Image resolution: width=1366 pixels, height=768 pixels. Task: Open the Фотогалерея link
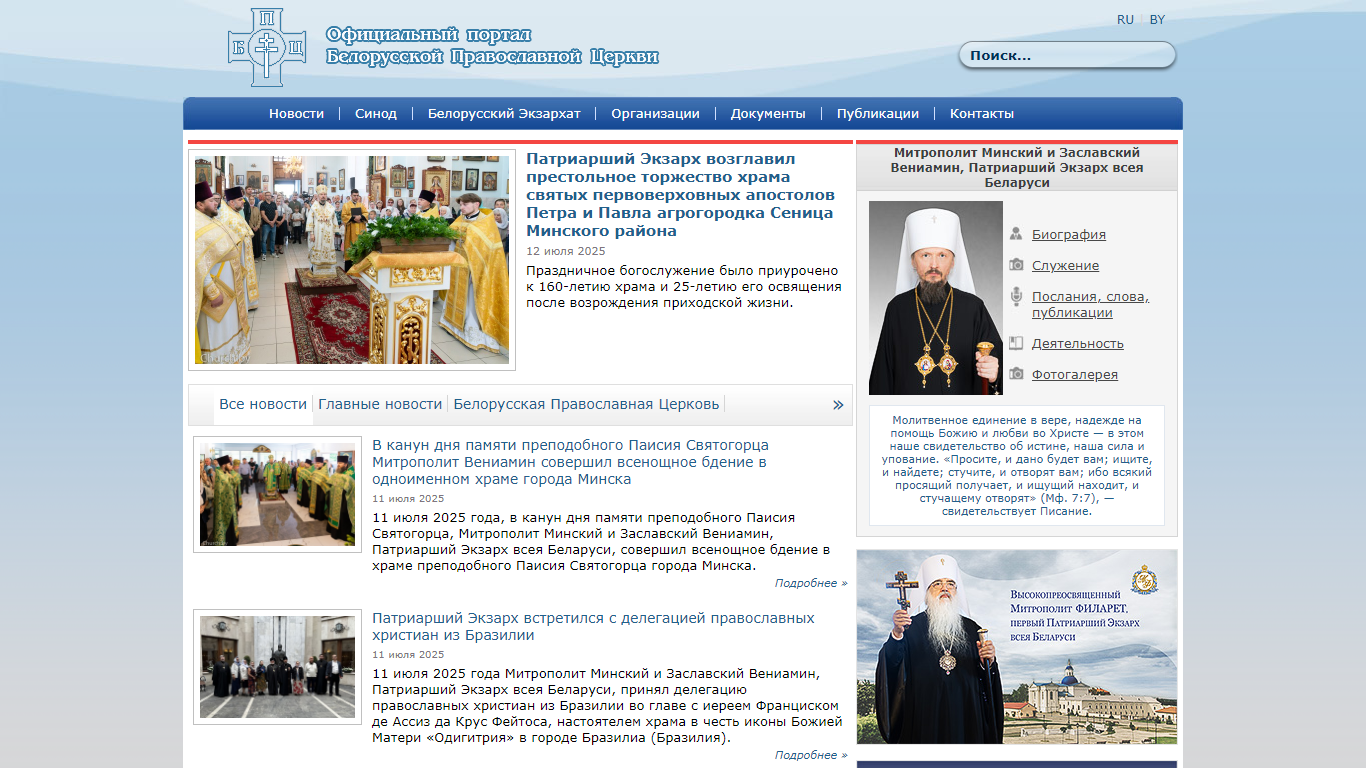[x=1075, y=374]
